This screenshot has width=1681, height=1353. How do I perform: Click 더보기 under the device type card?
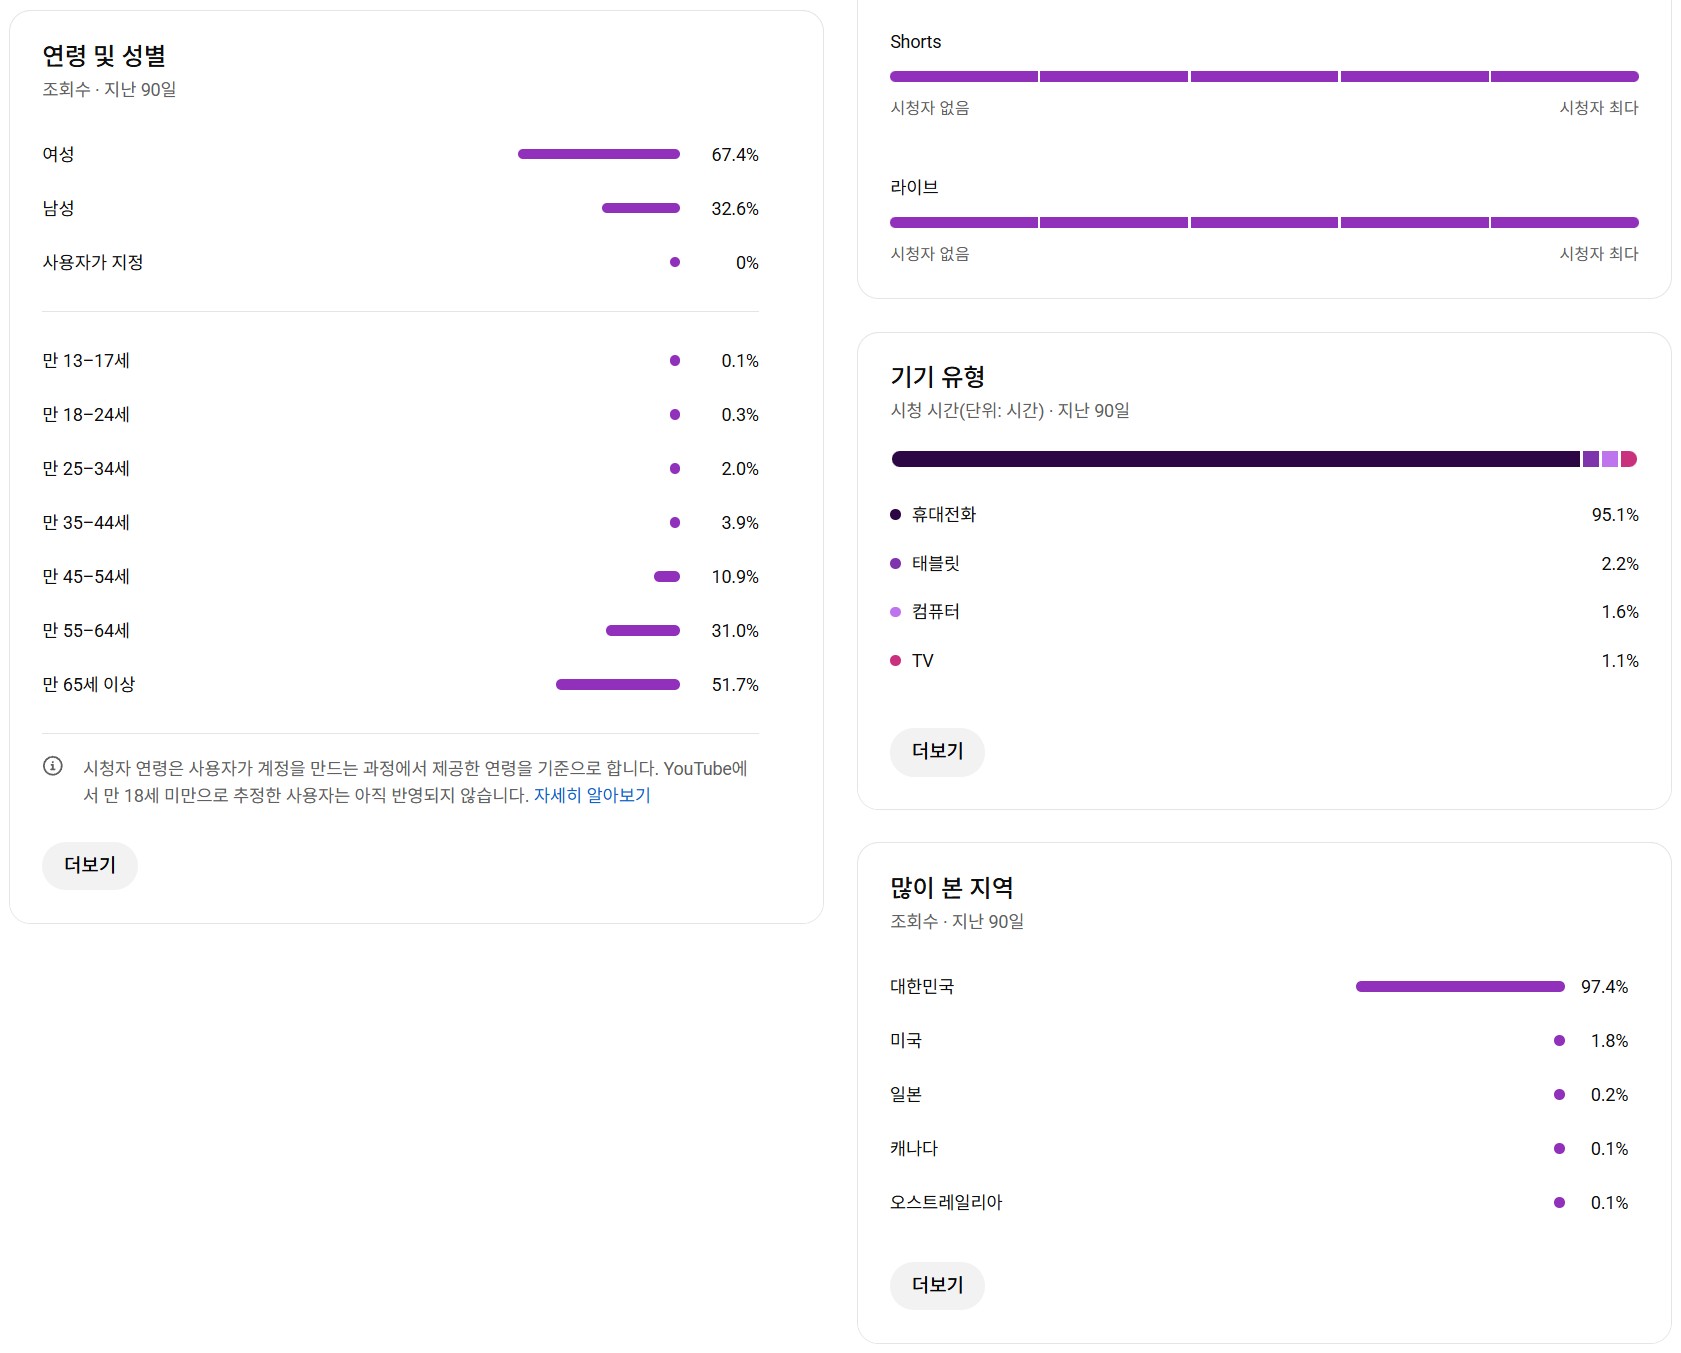pos(937,751)
